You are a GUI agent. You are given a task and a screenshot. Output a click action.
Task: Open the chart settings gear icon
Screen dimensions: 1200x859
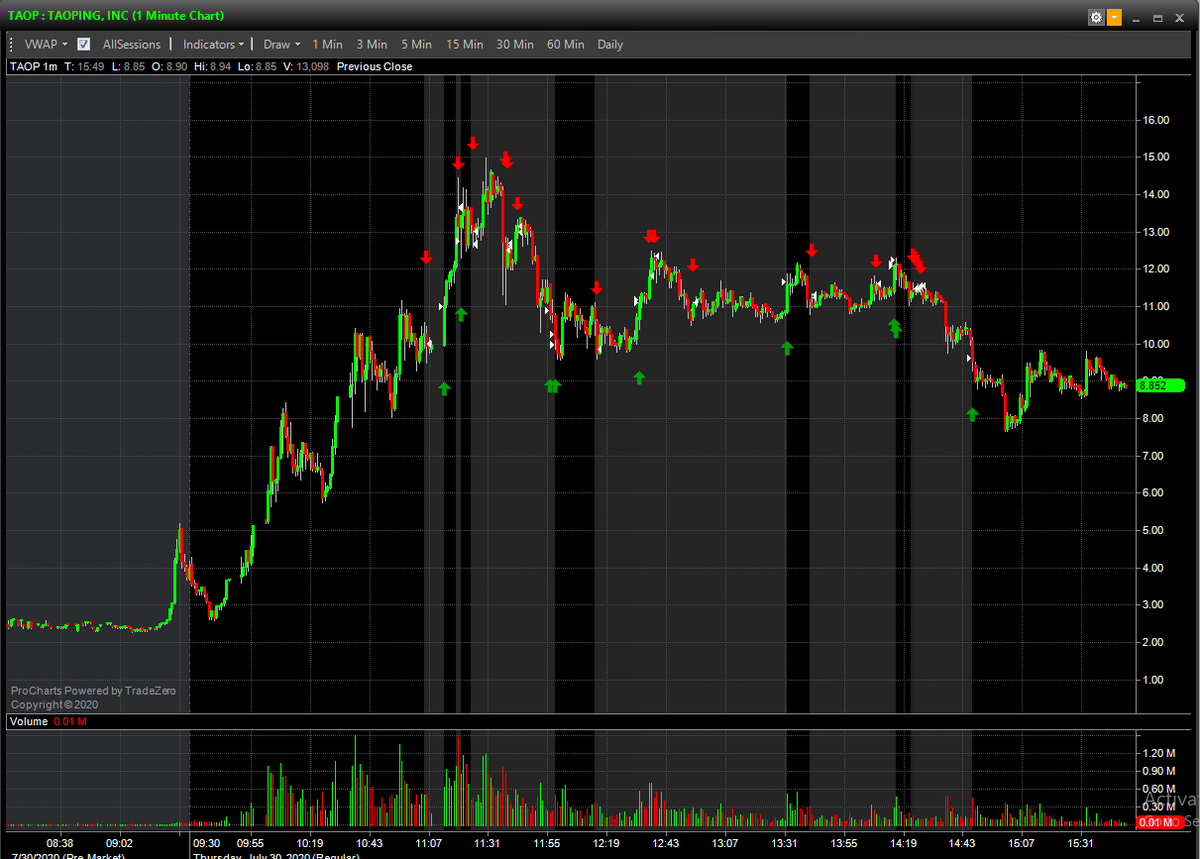pyautogui.click(x=1096, y=17)
